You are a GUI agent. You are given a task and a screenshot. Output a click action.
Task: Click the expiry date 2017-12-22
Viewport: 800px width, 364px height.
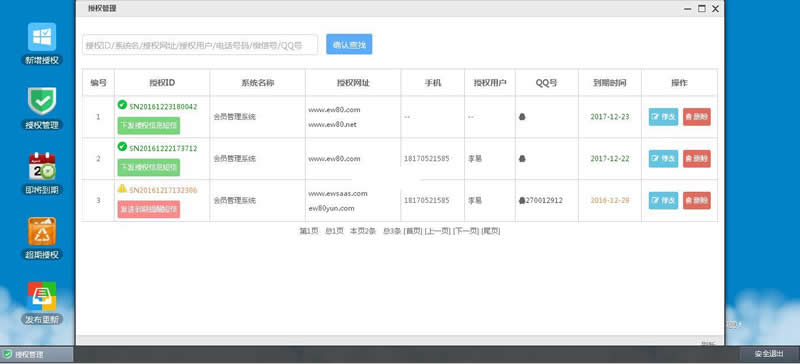tap(610, 159)
